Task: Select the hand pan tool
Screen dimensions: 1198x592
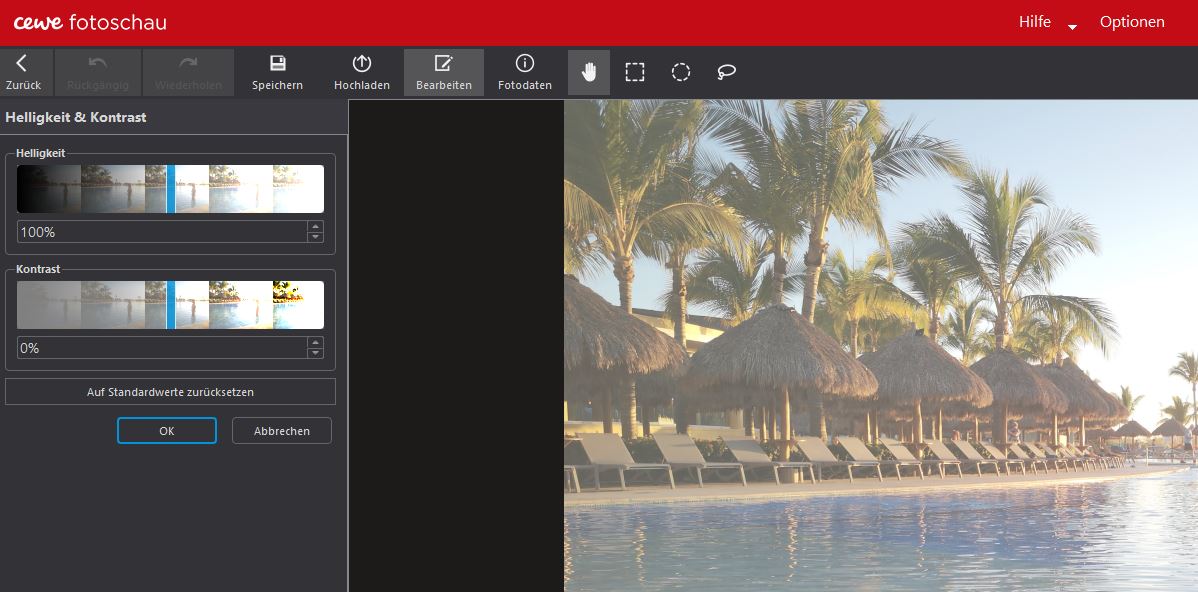Action: (x=589, y=72)
